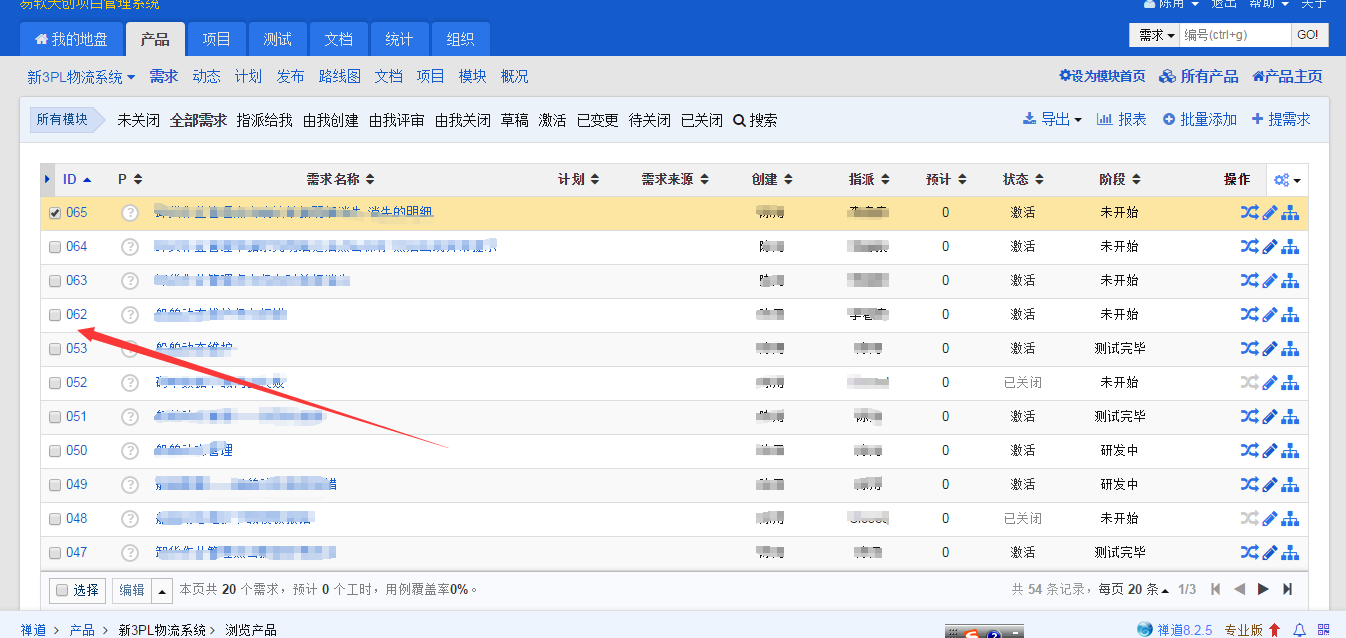This screenshot has width=1346, height=638.
Task: Click the edit pencil icon for requirement 065
Action: (x=1270, y=213)
